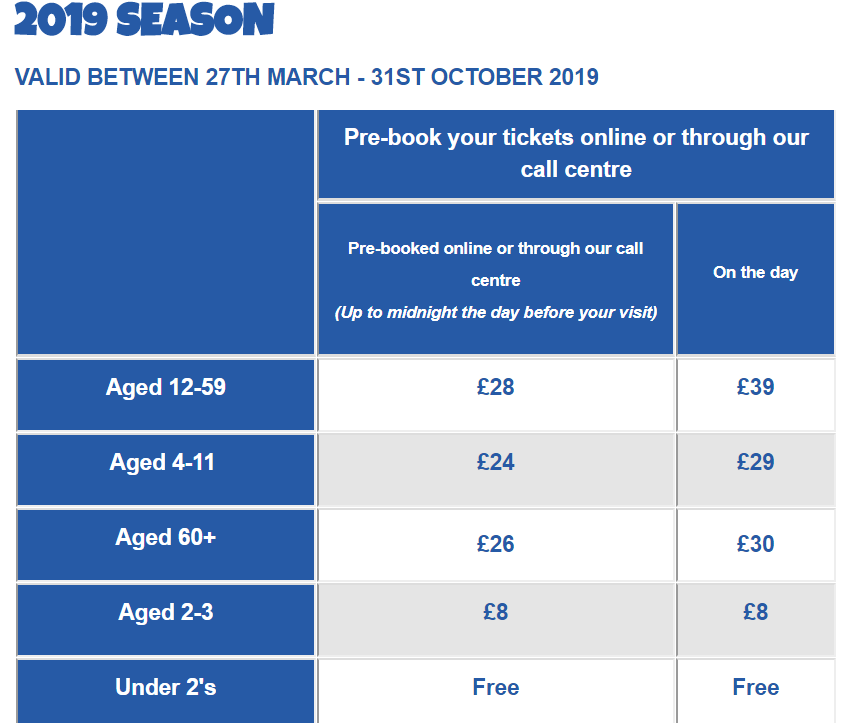The image size is (848, 723).
Task: Click the Aged 60+ row label
Action: 166,537
